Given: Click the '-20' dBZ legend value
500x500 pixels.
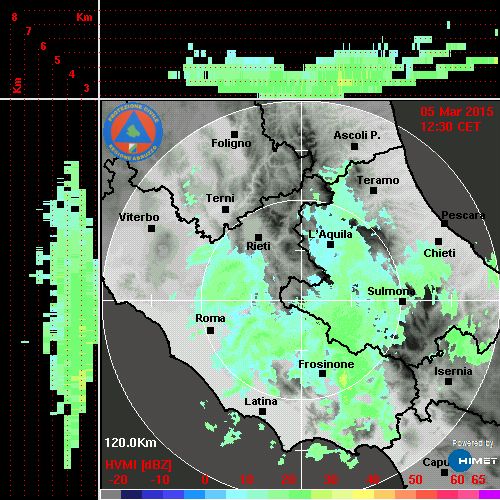Looking at the screenshot, I should point(118,480).
